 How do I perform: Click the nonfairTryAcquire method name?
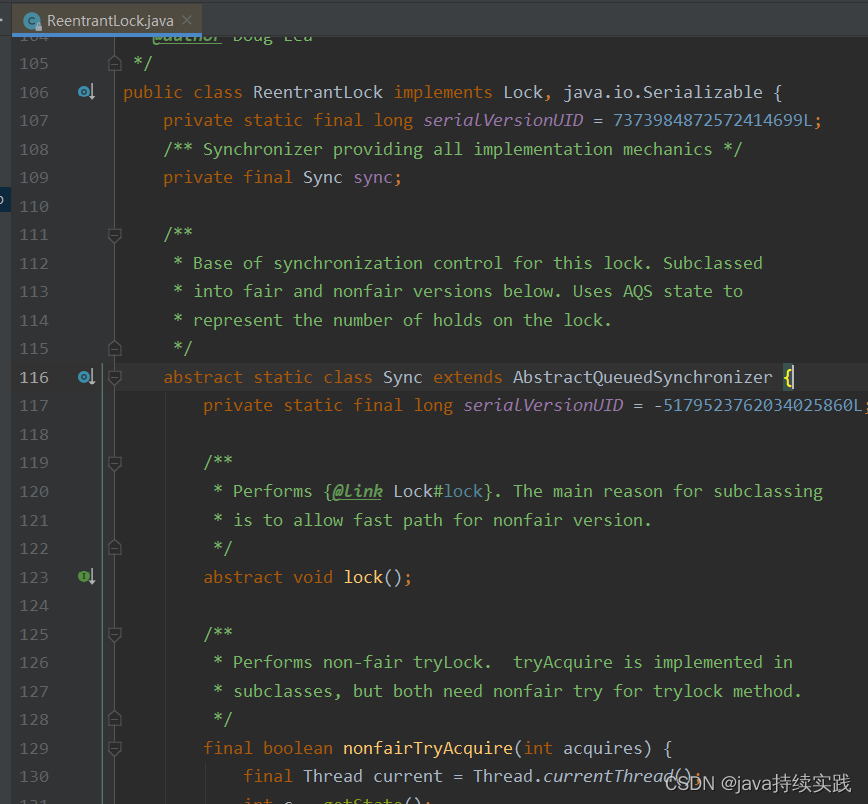click(428, 748)
